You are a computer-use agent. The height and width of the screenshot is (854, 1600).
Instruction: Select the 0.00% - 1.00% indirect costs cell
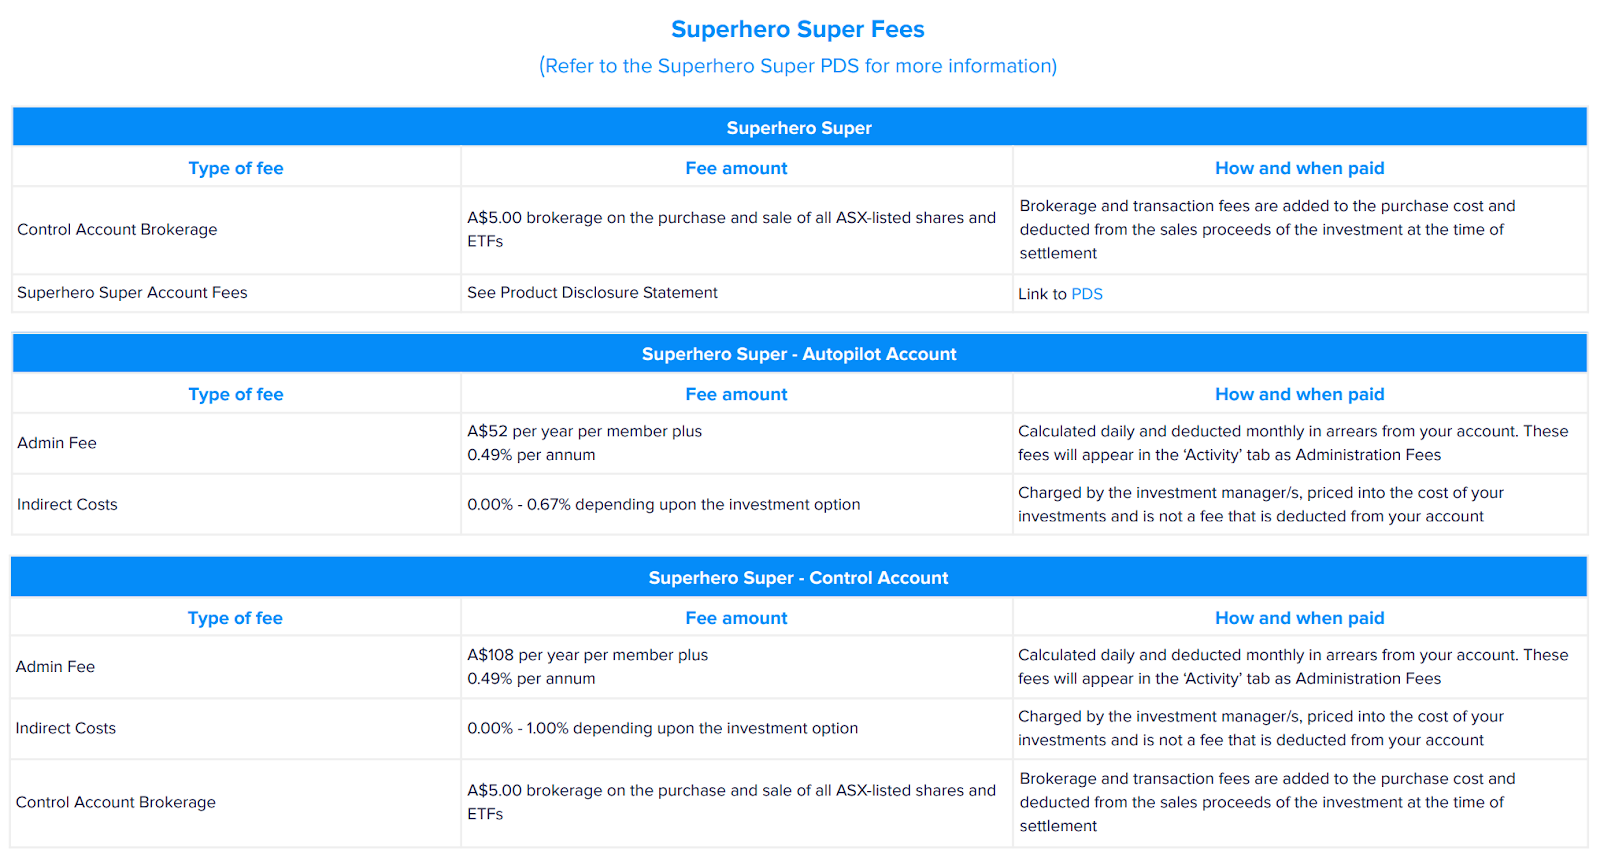(x=662, y=729)
